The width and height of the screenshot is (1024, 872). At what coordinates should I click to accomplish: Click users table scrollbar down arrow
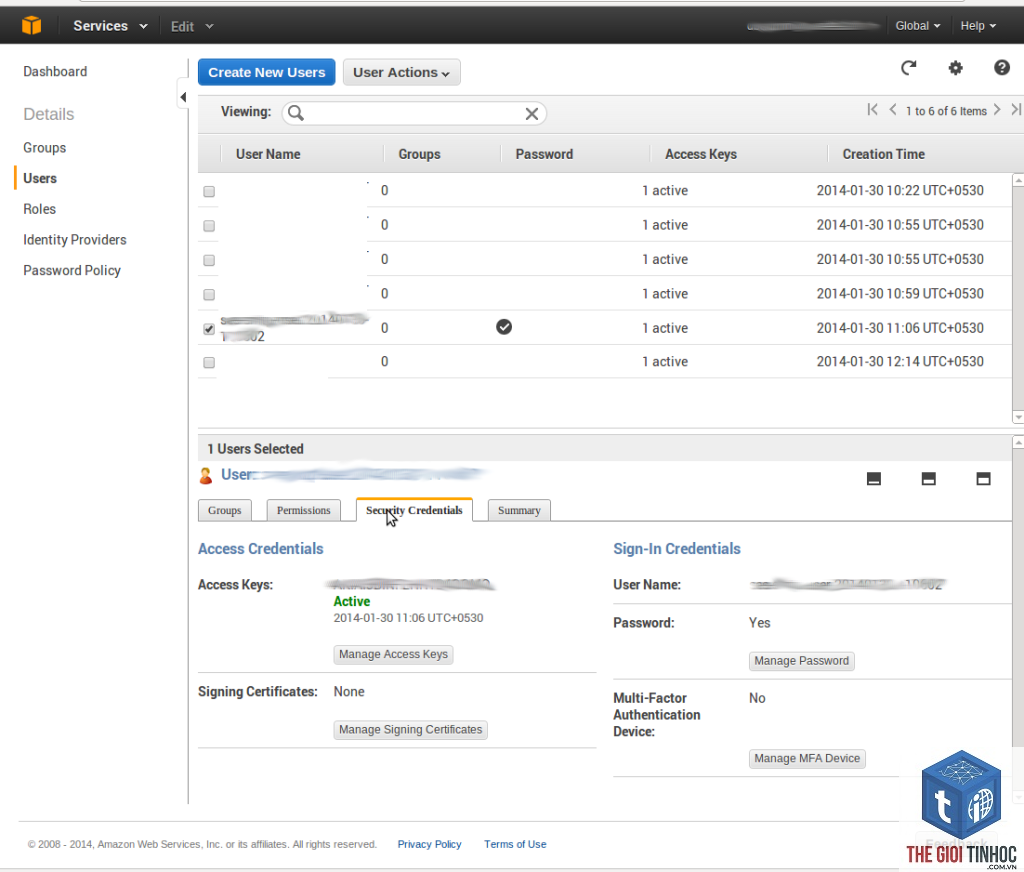click(x=1017, y=417)
